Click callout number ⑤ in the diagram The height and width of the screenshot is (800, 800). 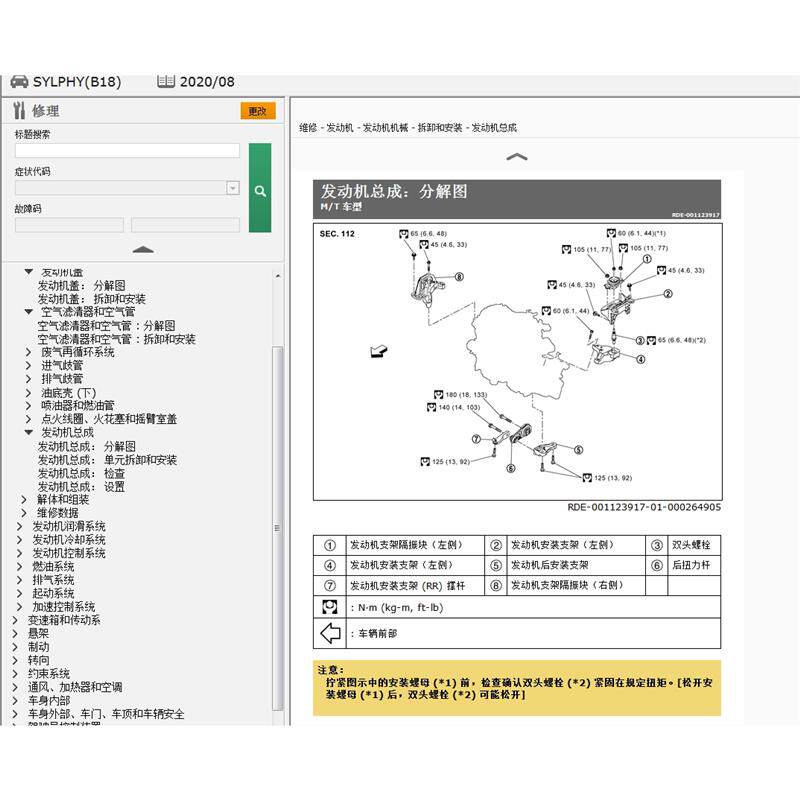click(x=578, y=449)
